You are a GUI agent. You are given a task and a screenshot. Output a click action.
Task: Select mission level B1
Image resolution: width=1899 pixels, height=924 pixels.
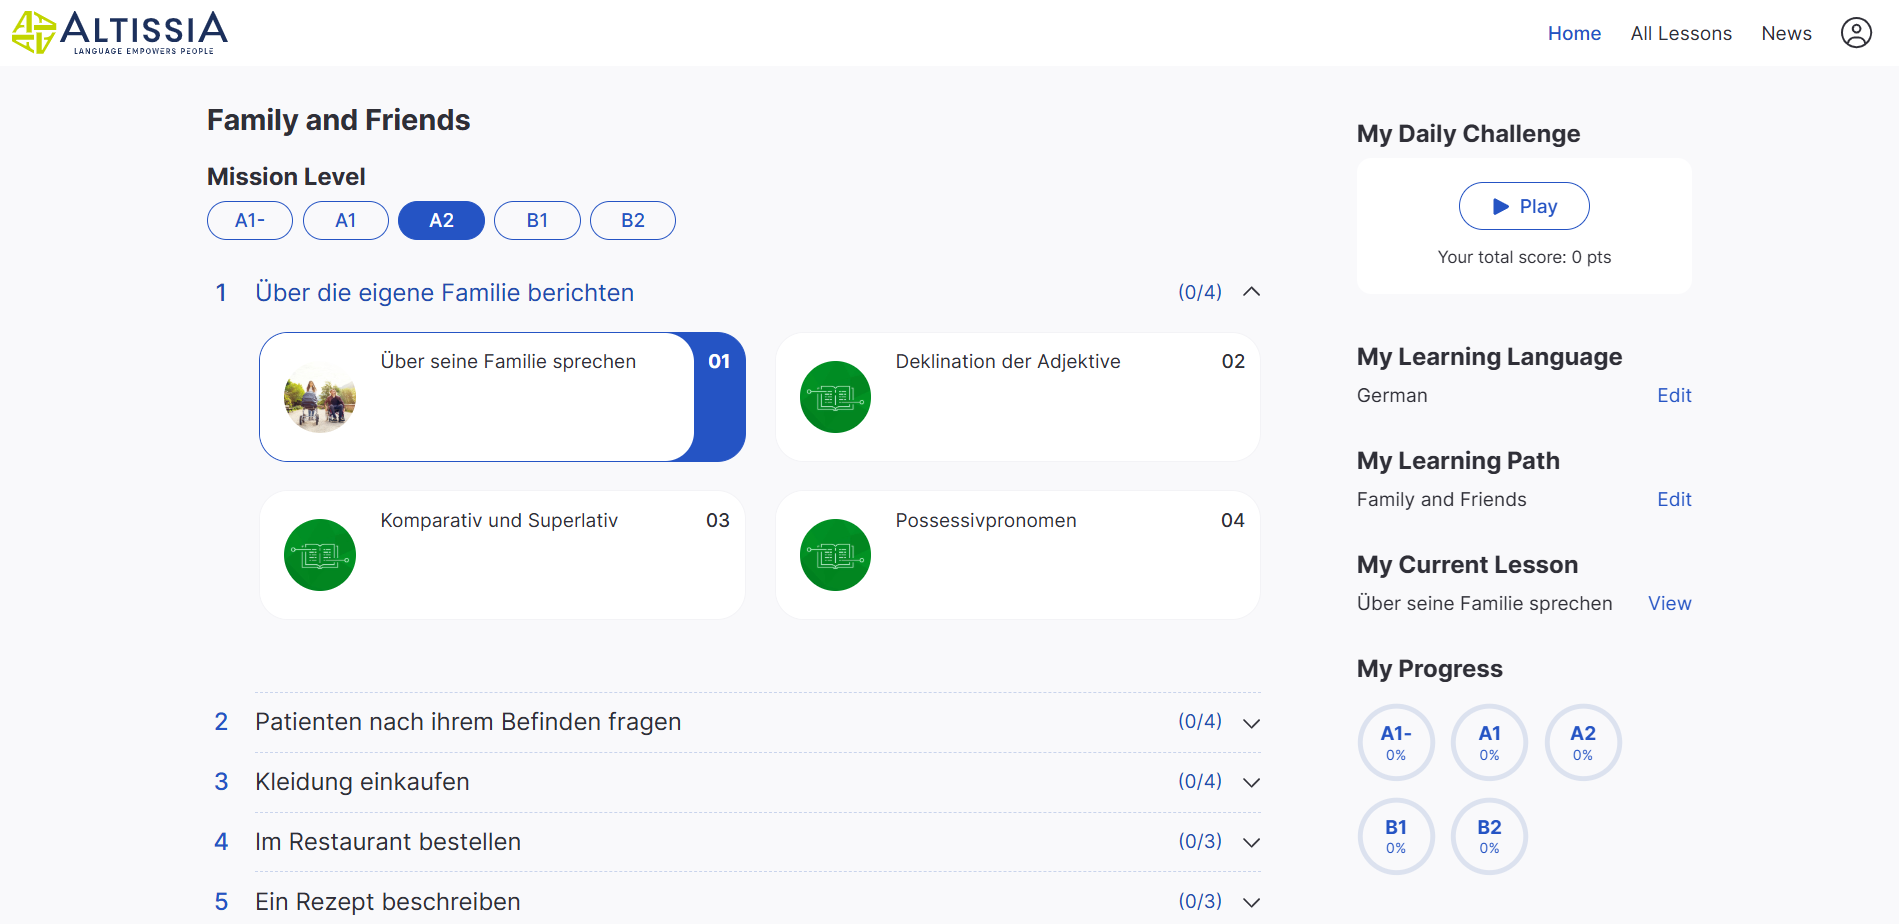pos(537,220)
